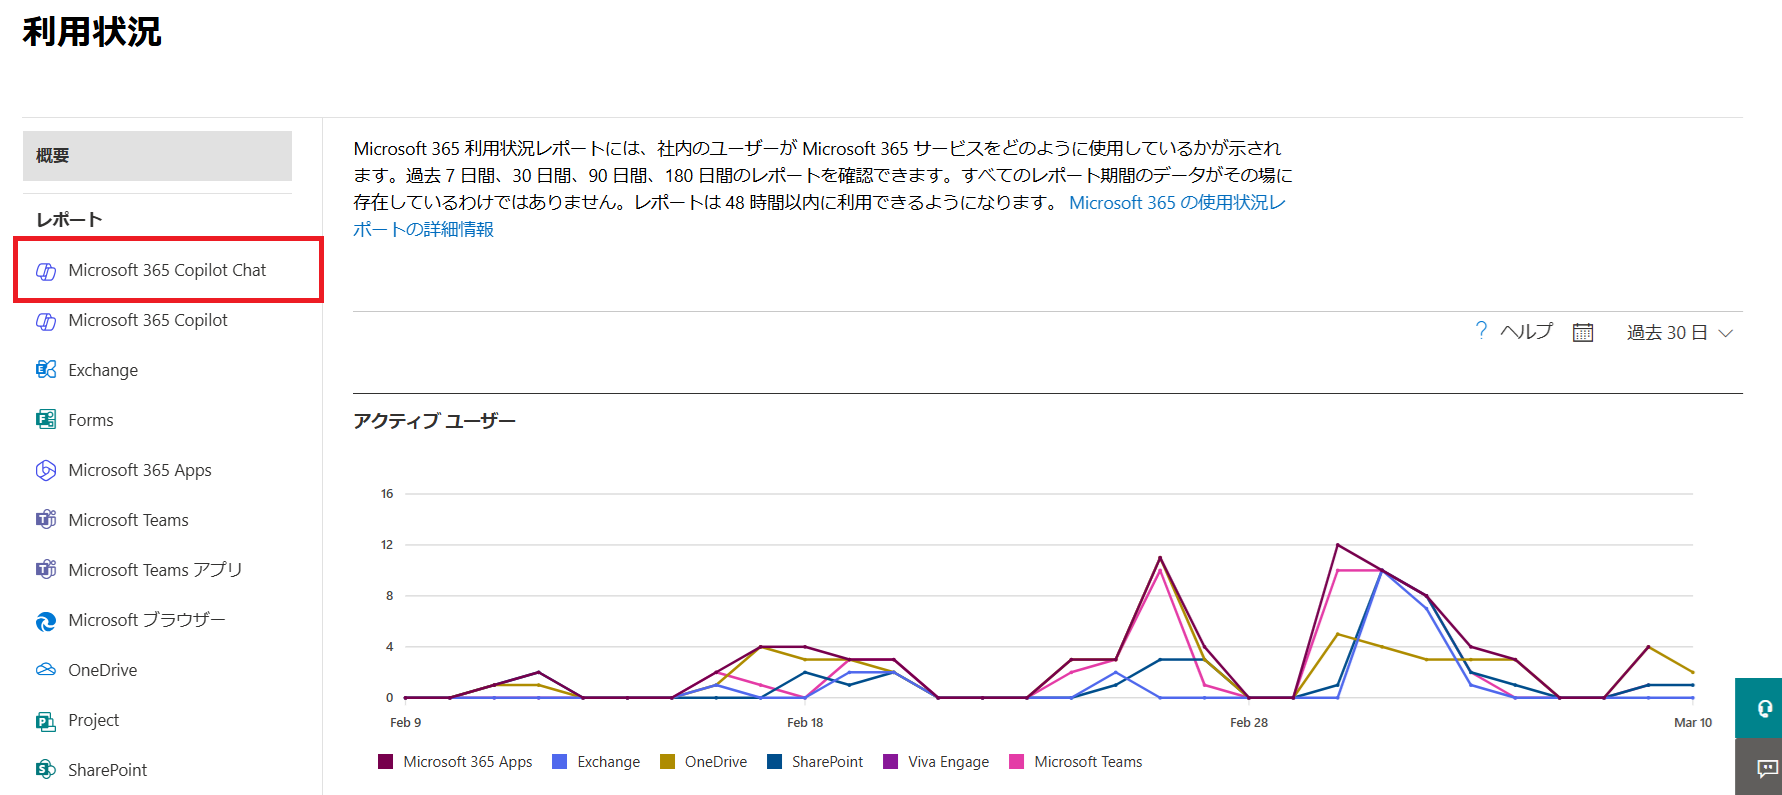The image size is (1782, 795).
Task: Open the feedback chat bubble button
Action: [1759, 767]
